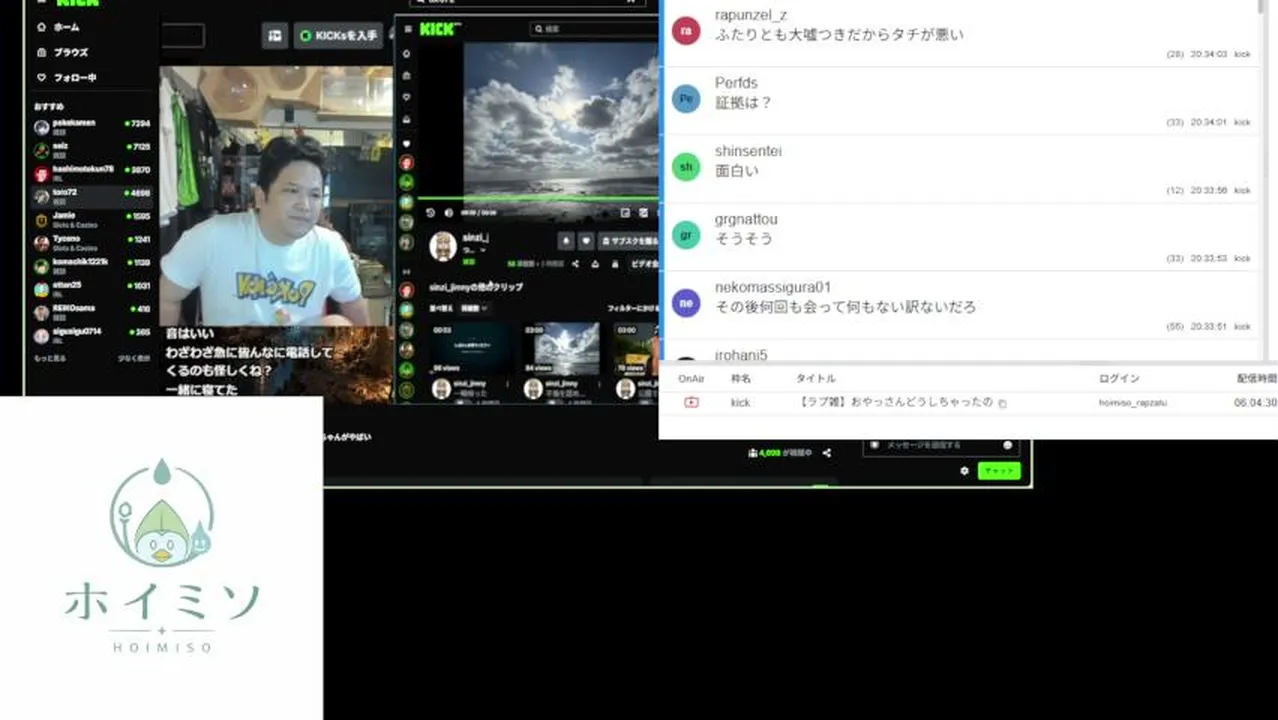Click the copy icon after stream title

(1002, 403)
